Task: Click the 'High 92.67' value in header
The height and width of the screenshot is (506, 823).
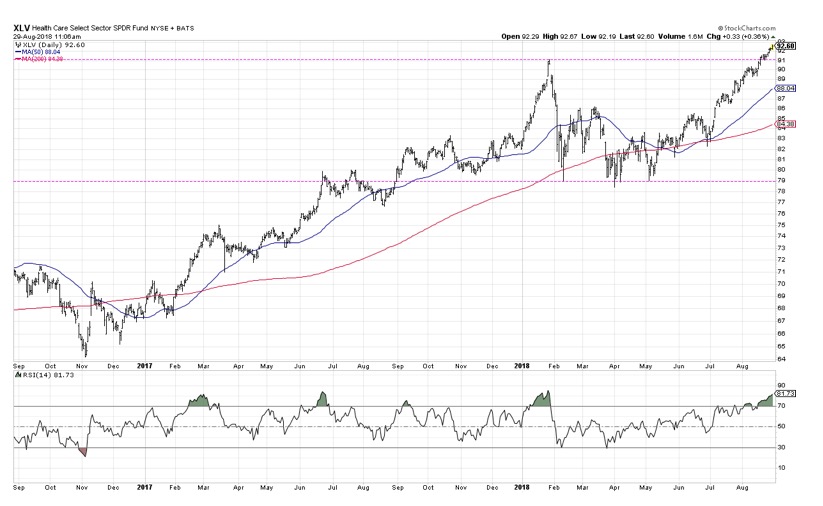Action: click(x=560, y=37)
